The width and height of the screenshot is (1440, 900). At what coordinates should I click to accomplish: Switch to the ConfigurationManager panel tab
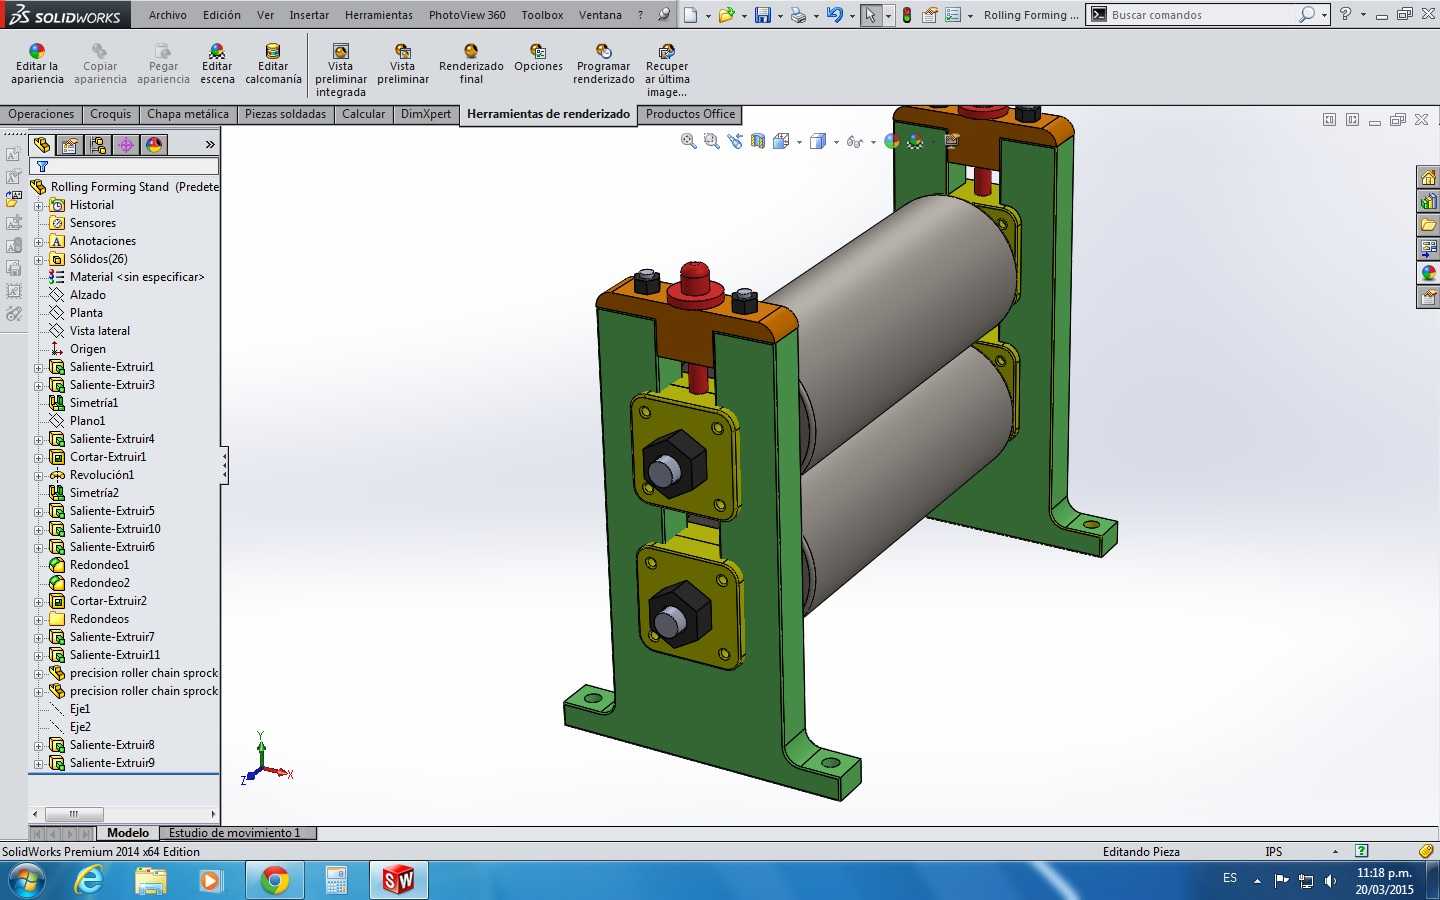tap(98, 145)
